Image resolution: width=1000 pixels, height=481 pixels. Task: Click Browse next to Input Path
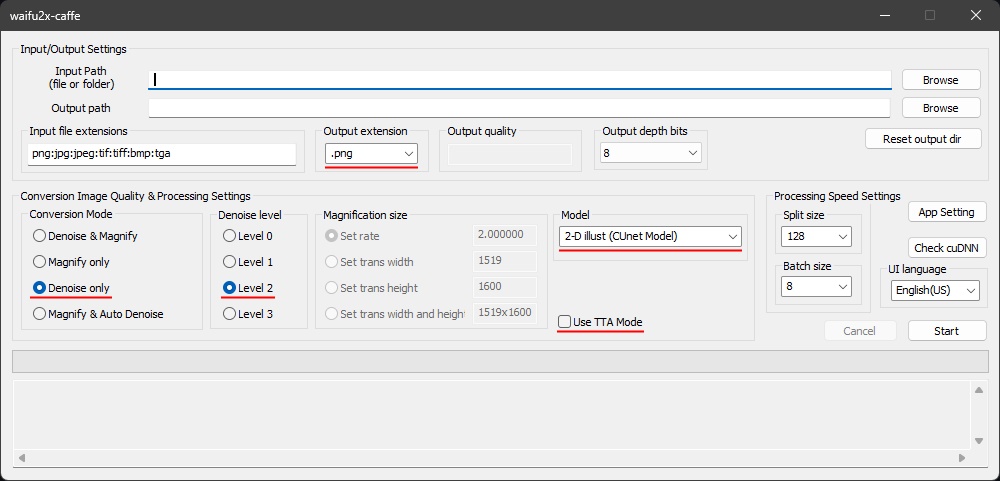[940, 80]
